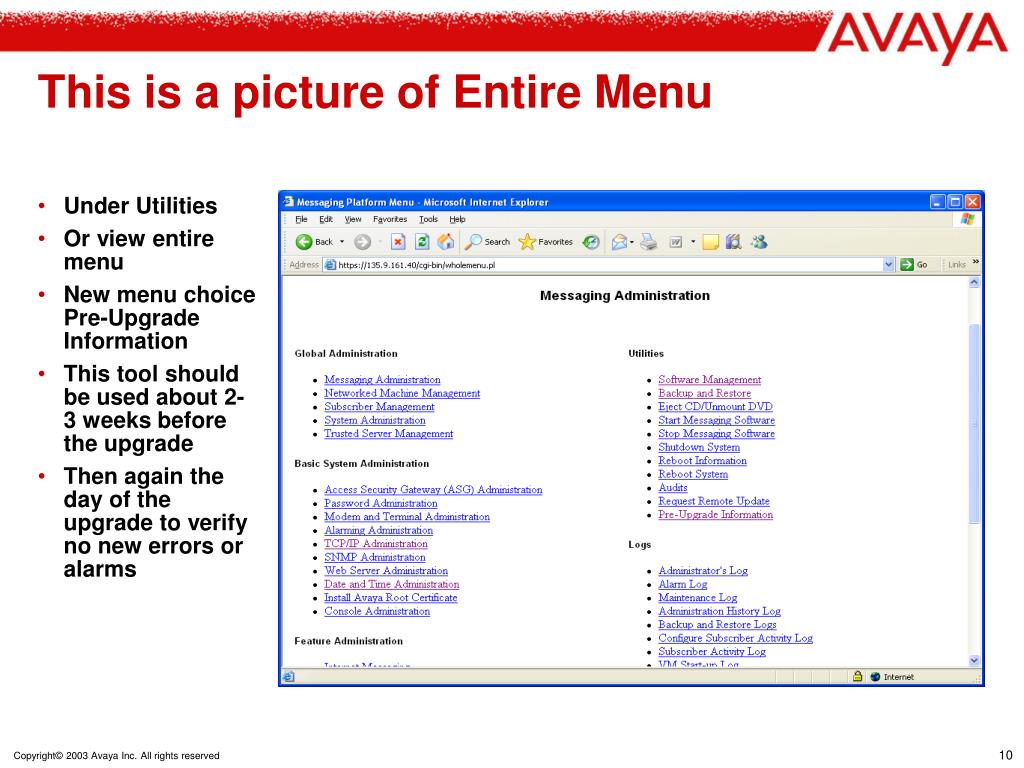Viewport: 1024px width, 768px height.
Task: Open the Mail icon dropdown arrow
Action: (x=632, y=242)
